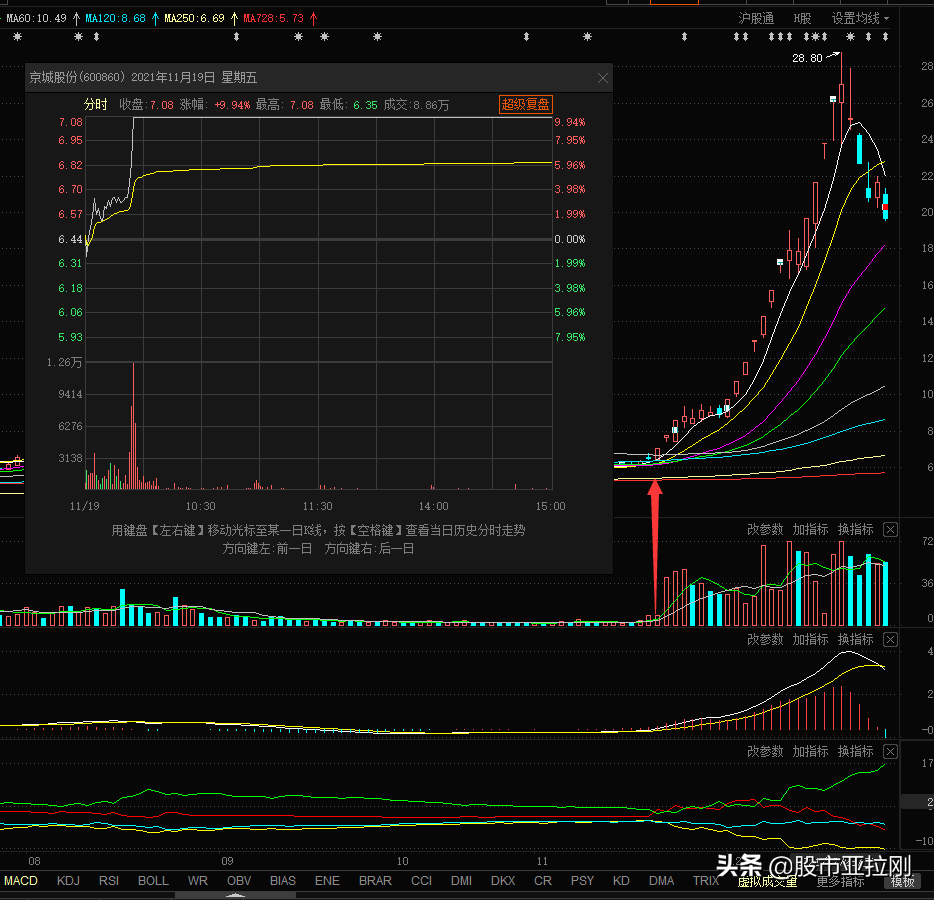The image size is (934, 900).
Task: Switch to the RSI indicator tab
Action: 108,881
